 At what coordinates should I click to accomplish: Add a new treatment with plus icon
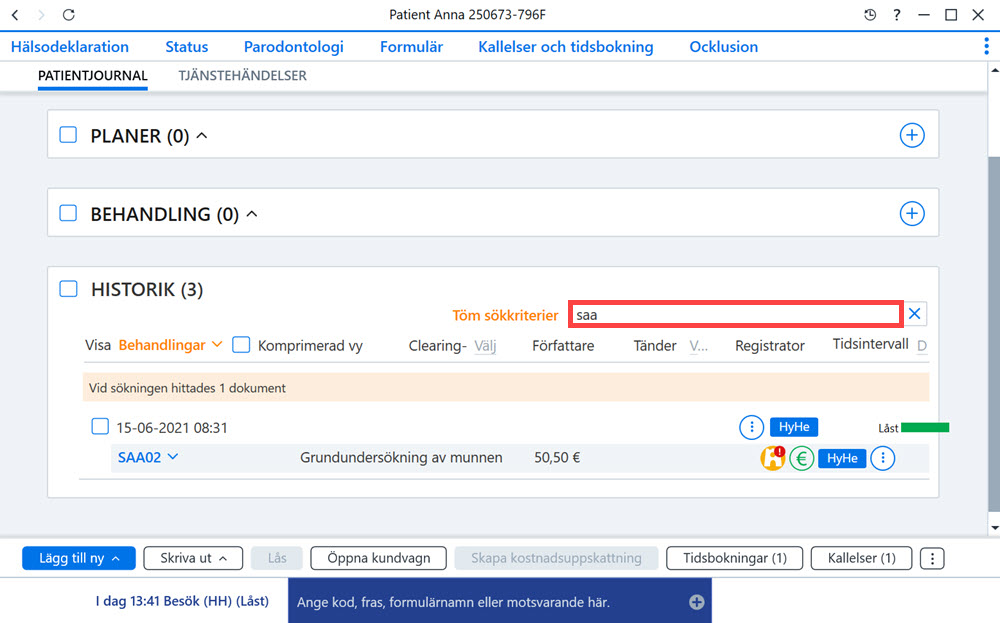tap(912, 214)
